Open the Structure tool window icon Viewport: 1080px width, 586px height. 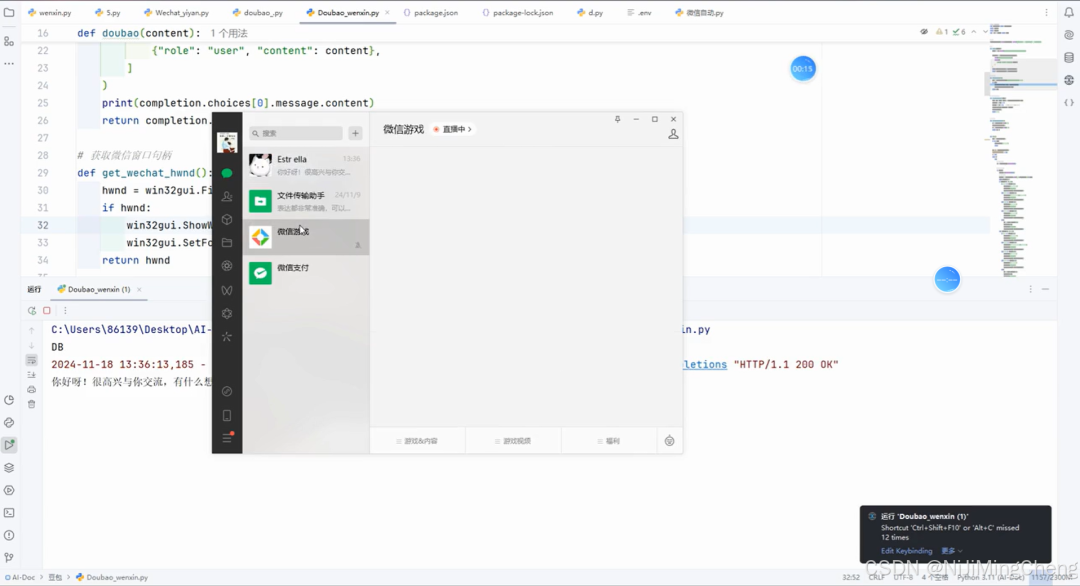(x=9, y=41)
